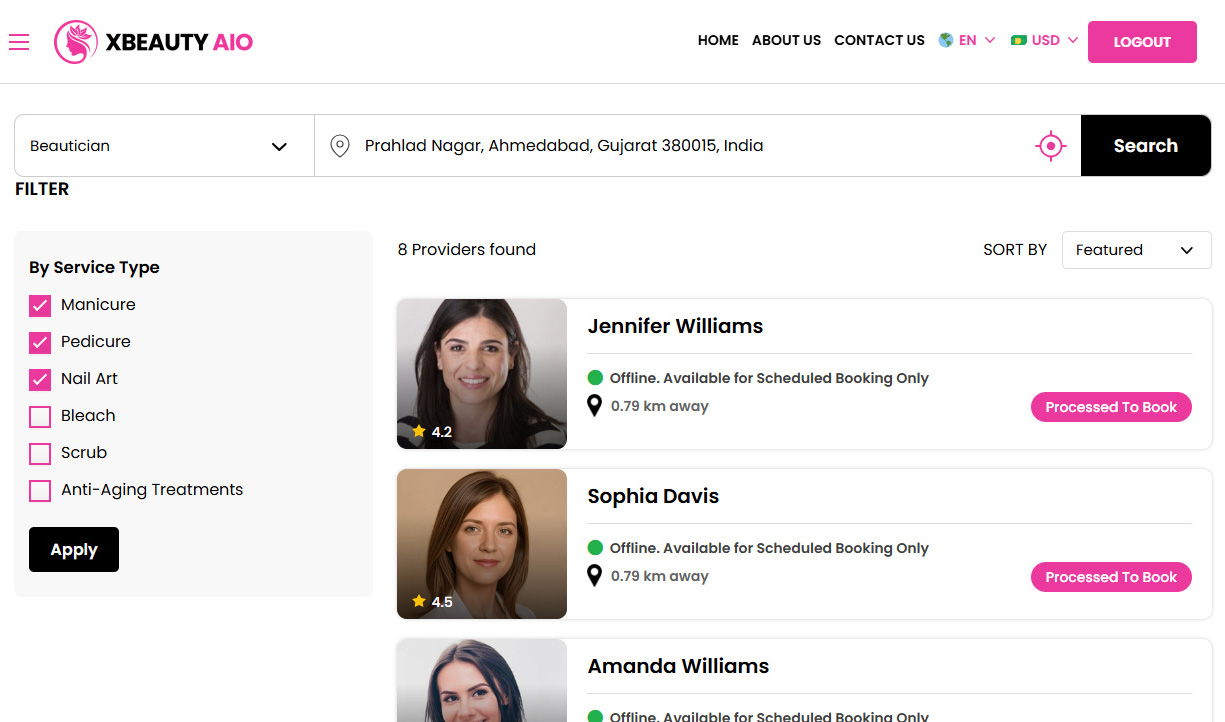Click the globe language icon

tap(945, 41)
